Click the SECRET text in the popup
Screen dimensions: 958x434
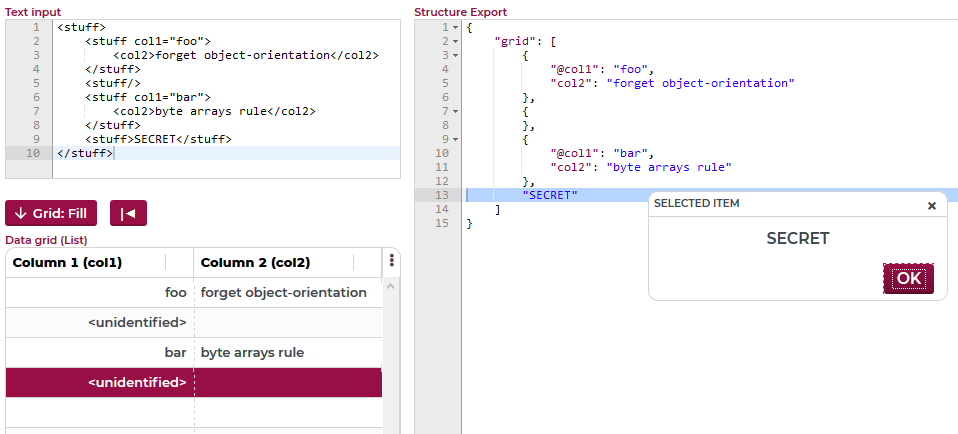click(x=798, y=238)
